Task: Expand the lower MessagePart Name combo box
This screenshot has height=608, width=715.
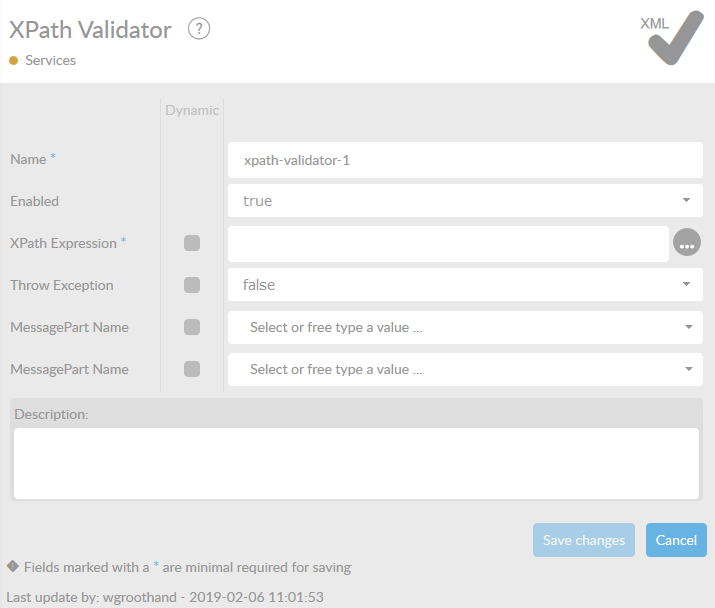Action: pos(465,369)
